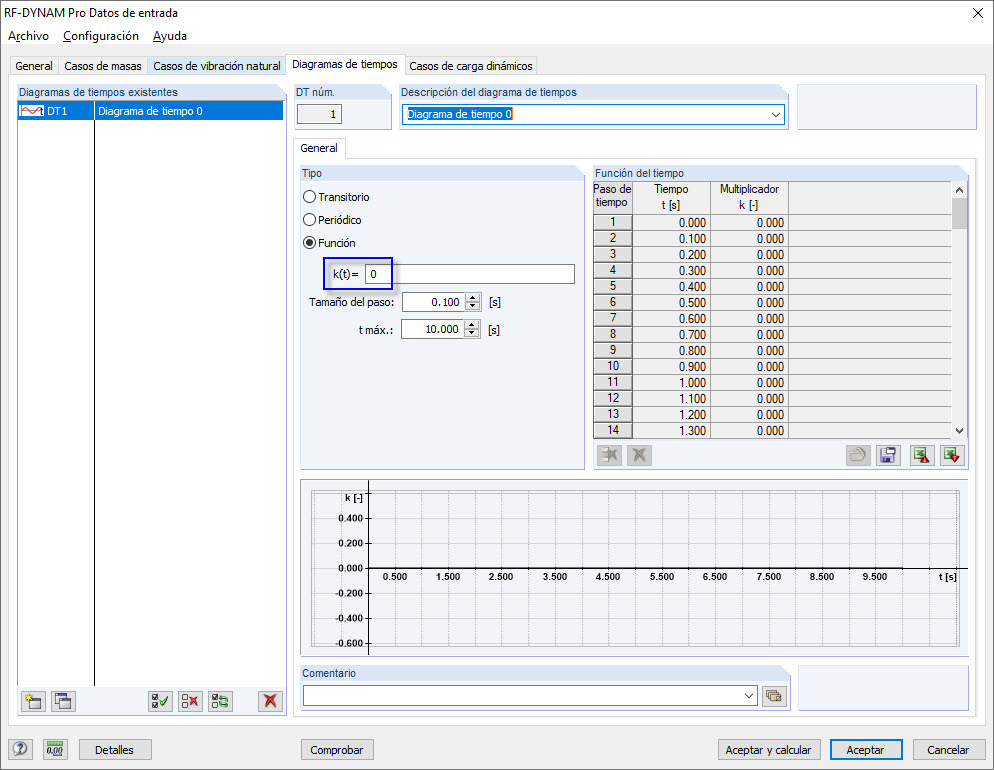This screenshot has width=994, height=770.
Task: Close the RF-DYNAM Pro dialog window
Action: [x=978, y=13]
